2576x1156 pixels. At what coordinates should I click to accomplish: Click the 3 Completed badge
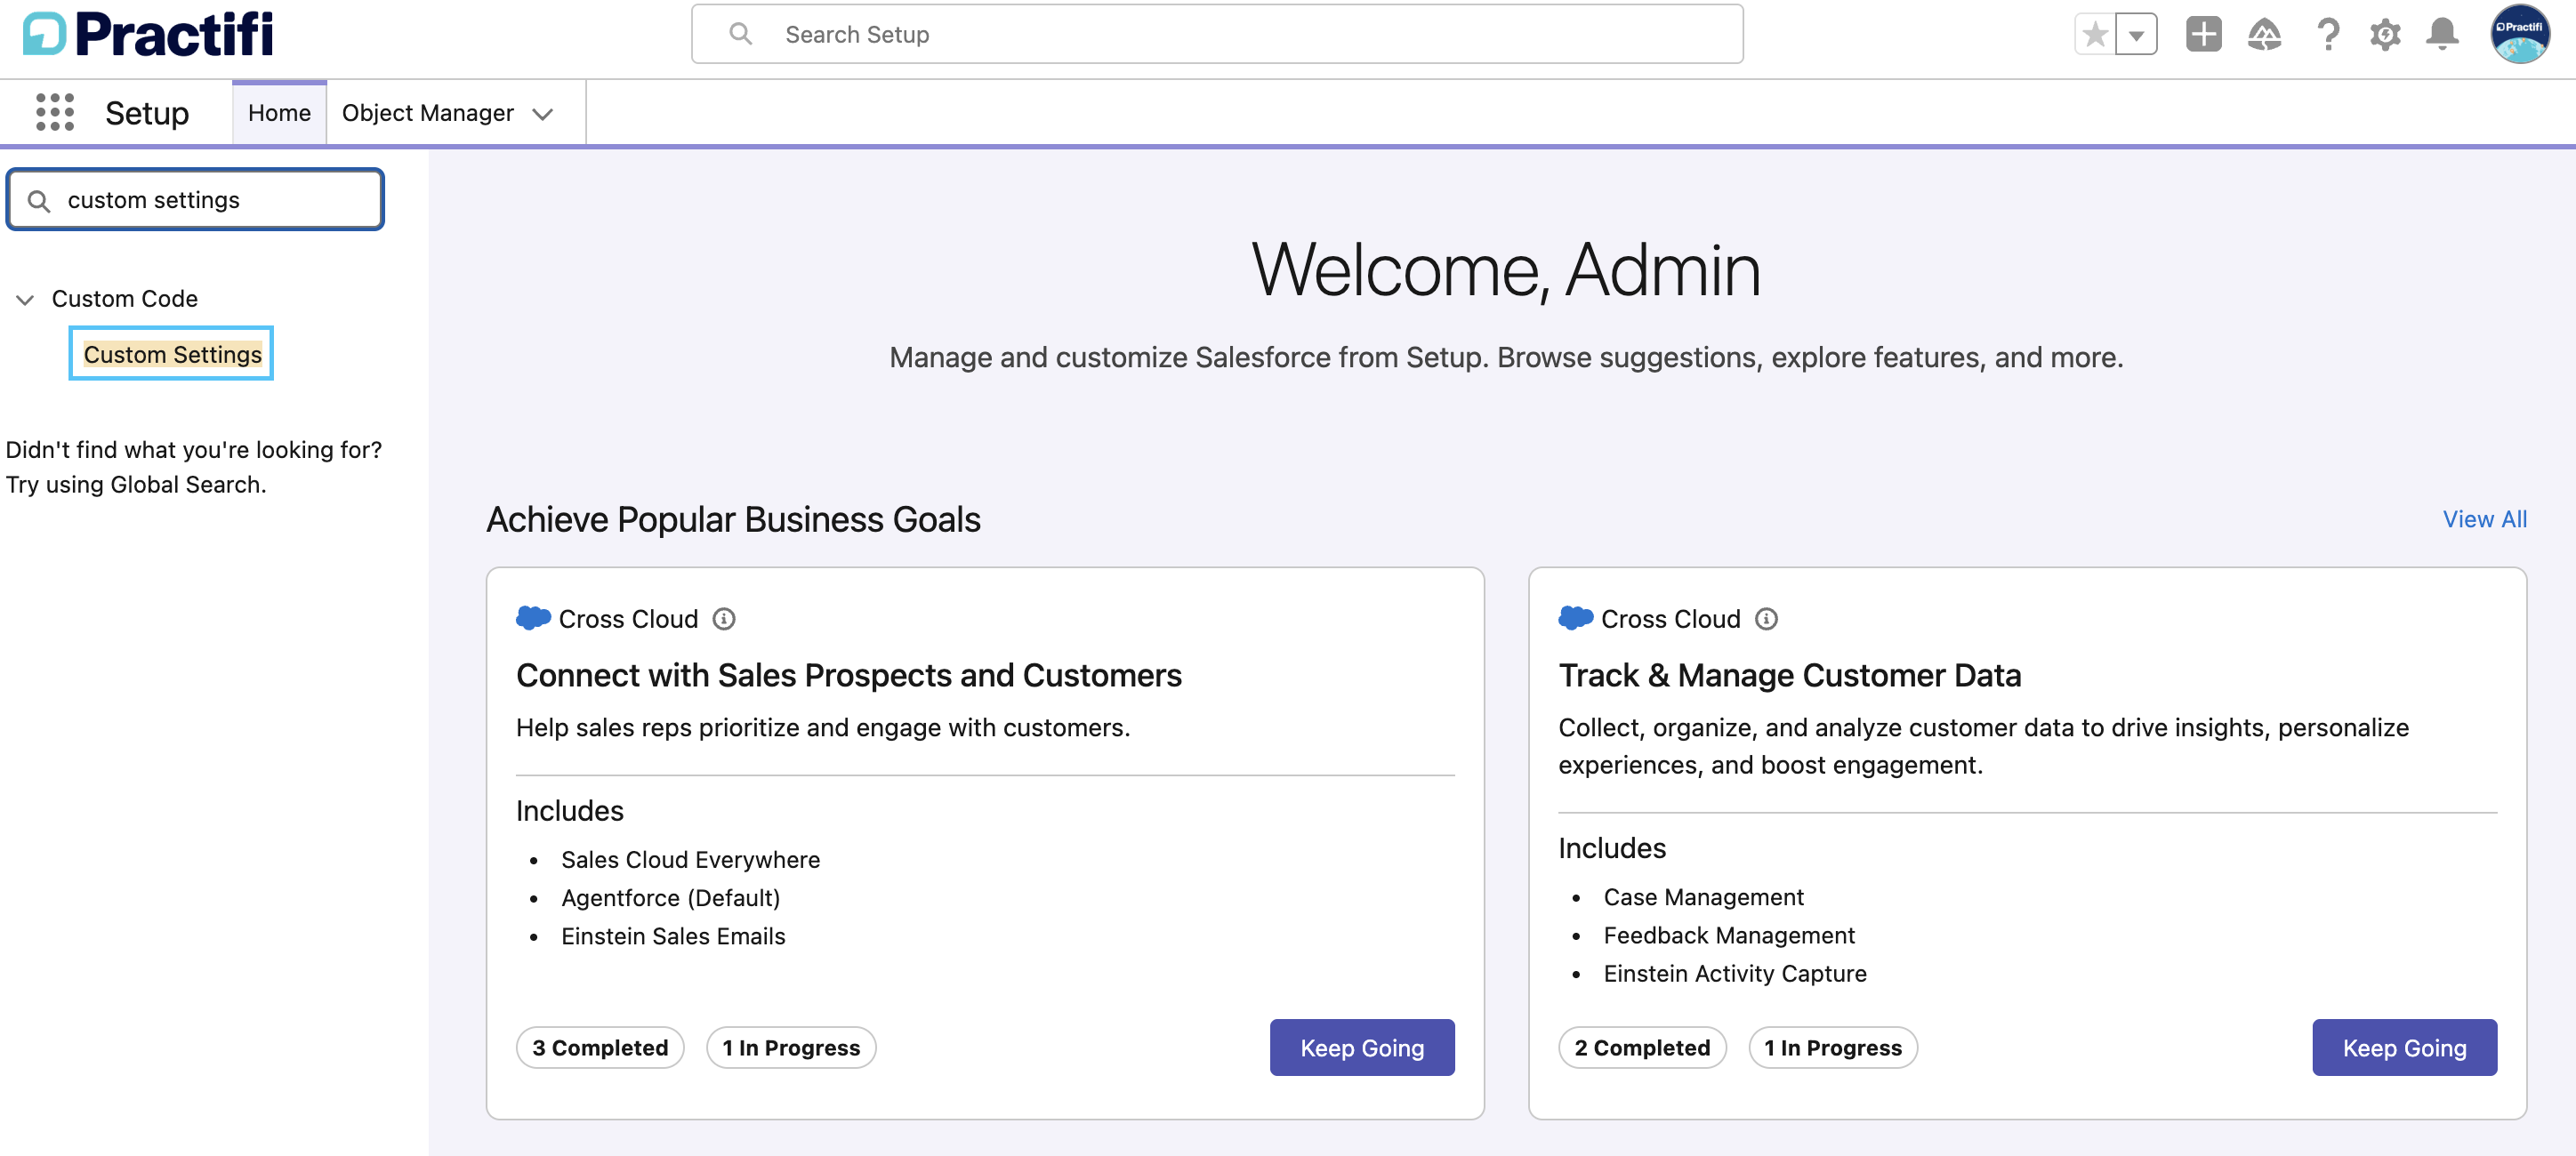600,1047
